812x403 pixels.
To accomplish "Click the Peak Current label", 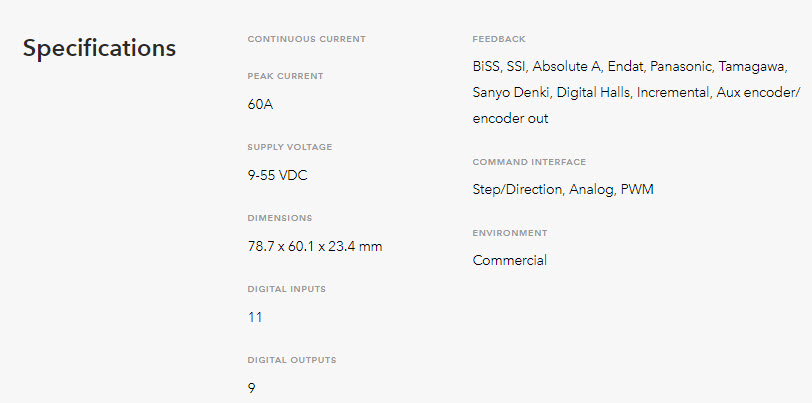I will click(x=285, y=76).
